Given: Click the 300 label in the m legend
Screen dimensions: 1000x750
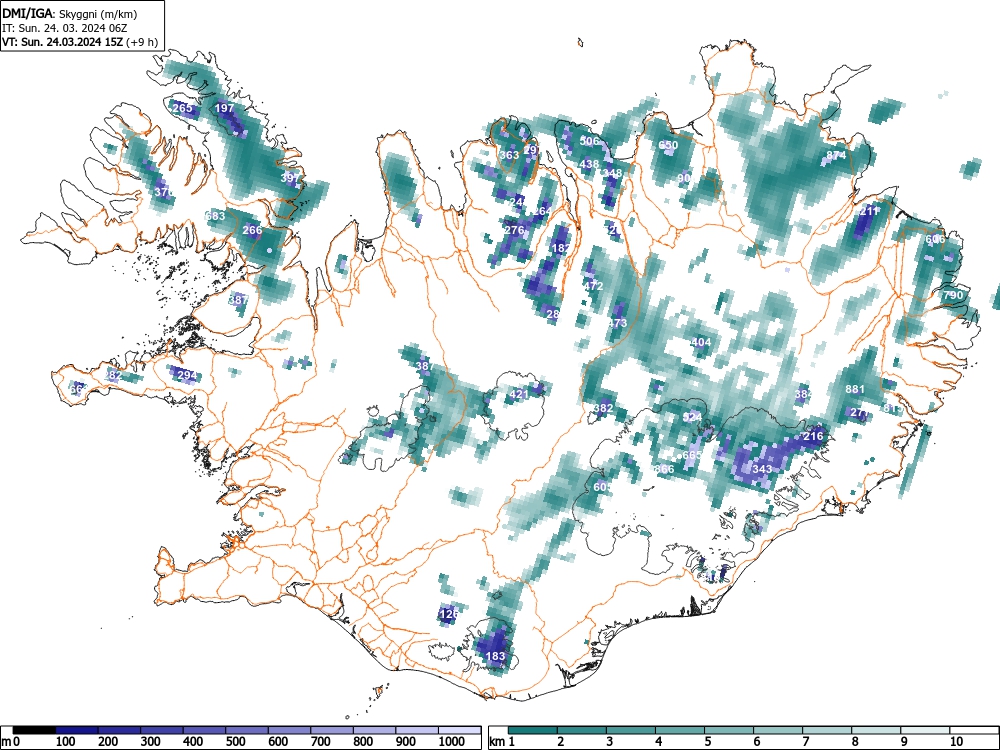Looking at the screenshot, I should [151, 742].
